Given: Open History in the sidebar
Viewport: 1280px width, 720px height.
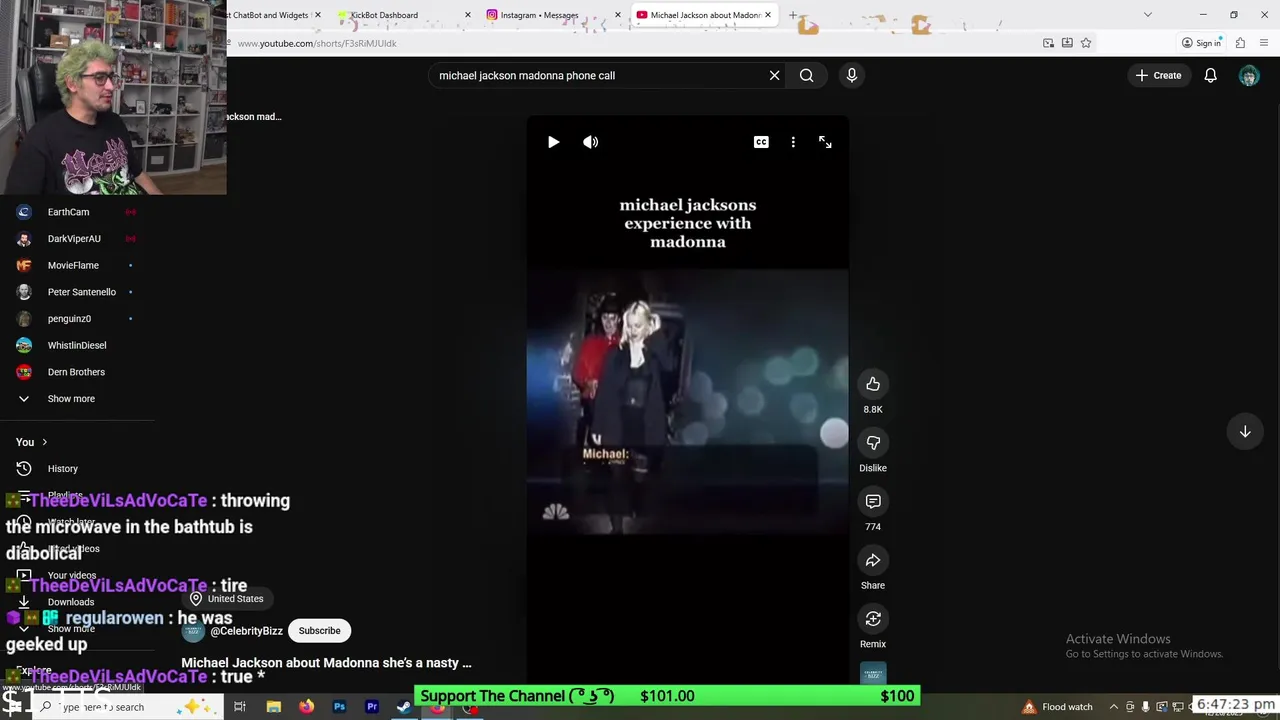Looking at the screenshot, I should [62, 469].
